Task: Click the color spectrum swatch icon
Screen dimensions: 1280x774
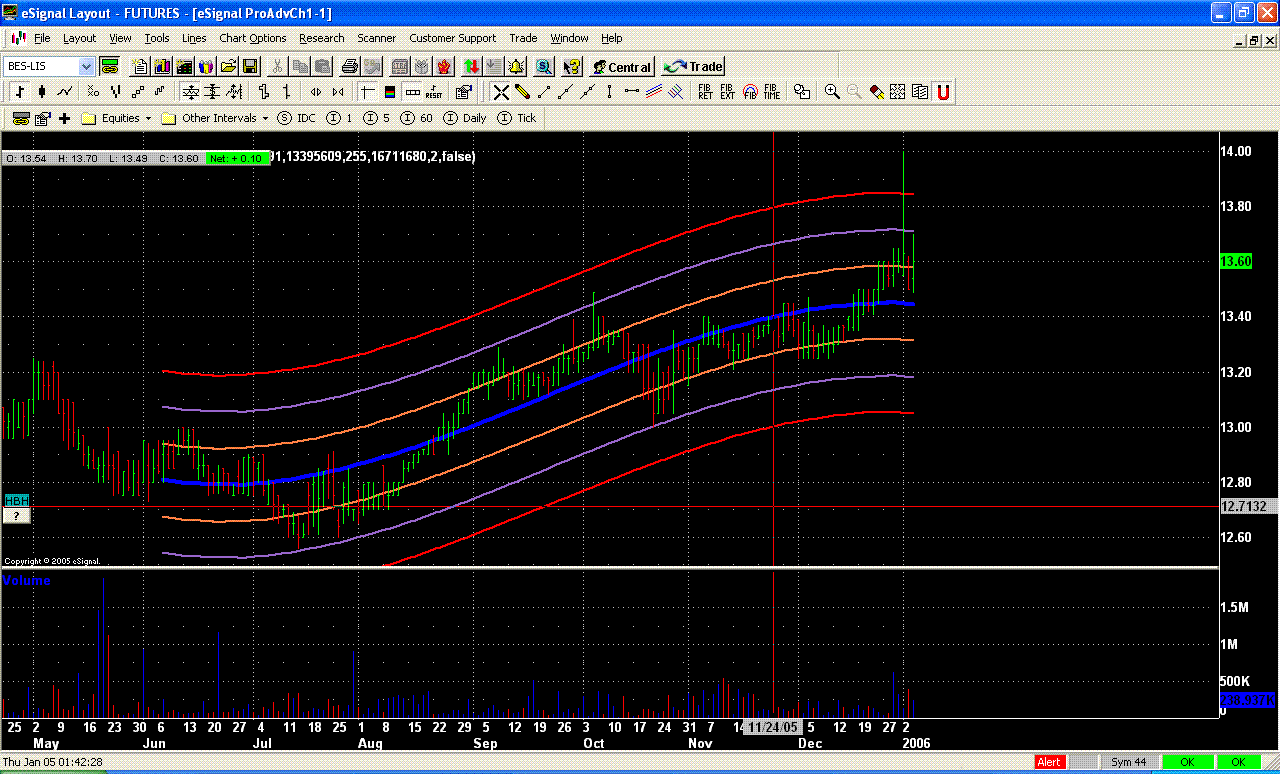Action: (x=388, y=92)
